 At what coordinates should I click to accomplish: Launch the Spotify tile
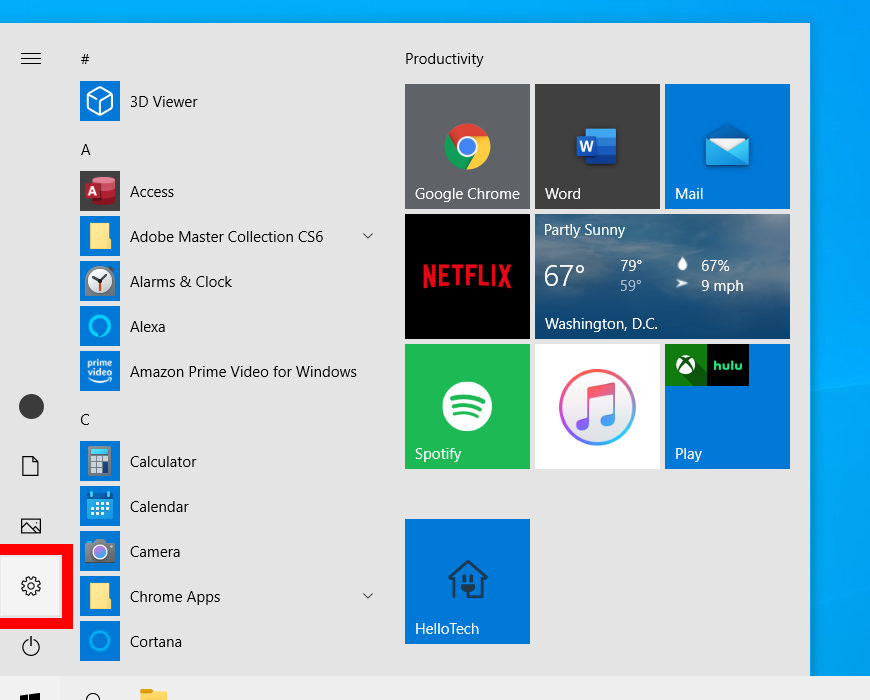pos(467,407)
